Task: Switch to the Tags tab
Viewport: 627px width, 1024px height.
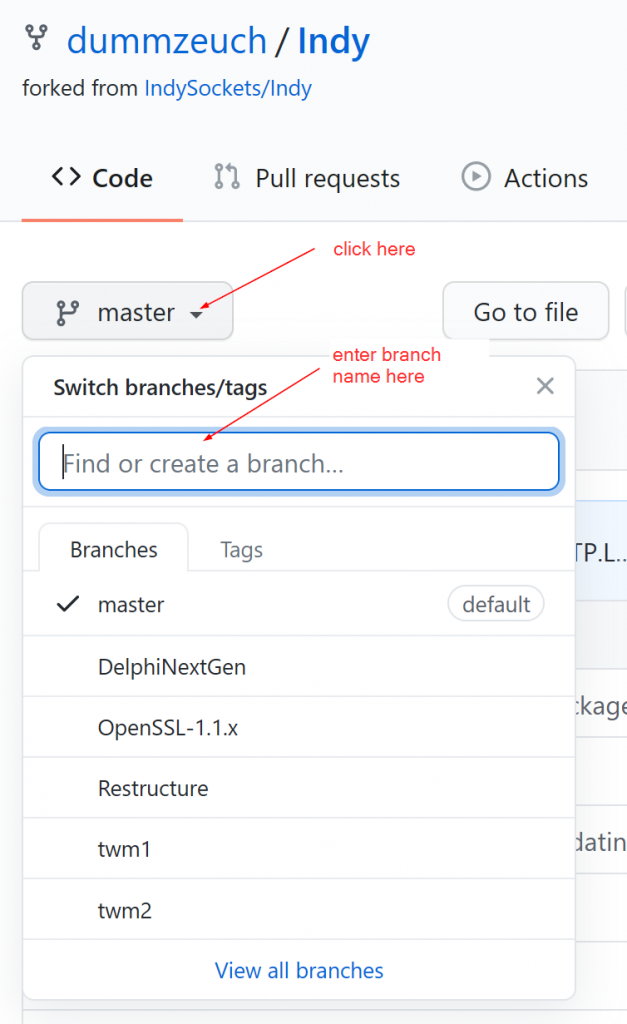Action: 241,549
